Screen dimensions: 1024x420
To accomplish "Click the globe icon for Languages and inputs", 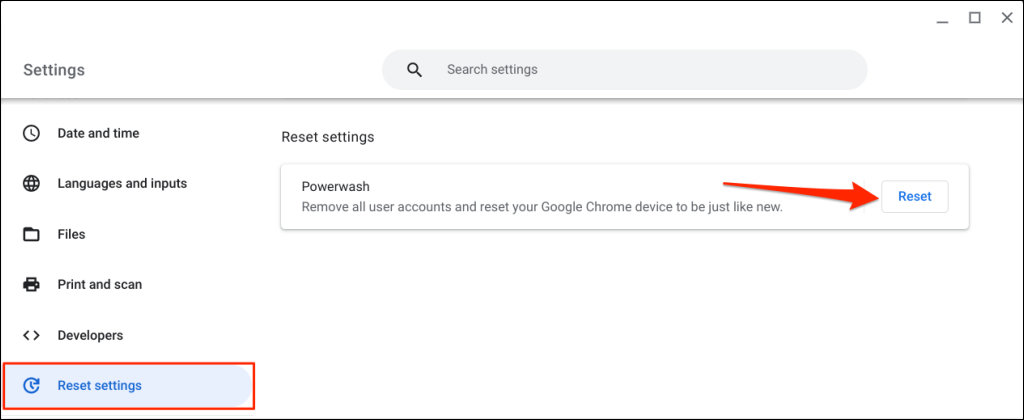I will (32, 184).
